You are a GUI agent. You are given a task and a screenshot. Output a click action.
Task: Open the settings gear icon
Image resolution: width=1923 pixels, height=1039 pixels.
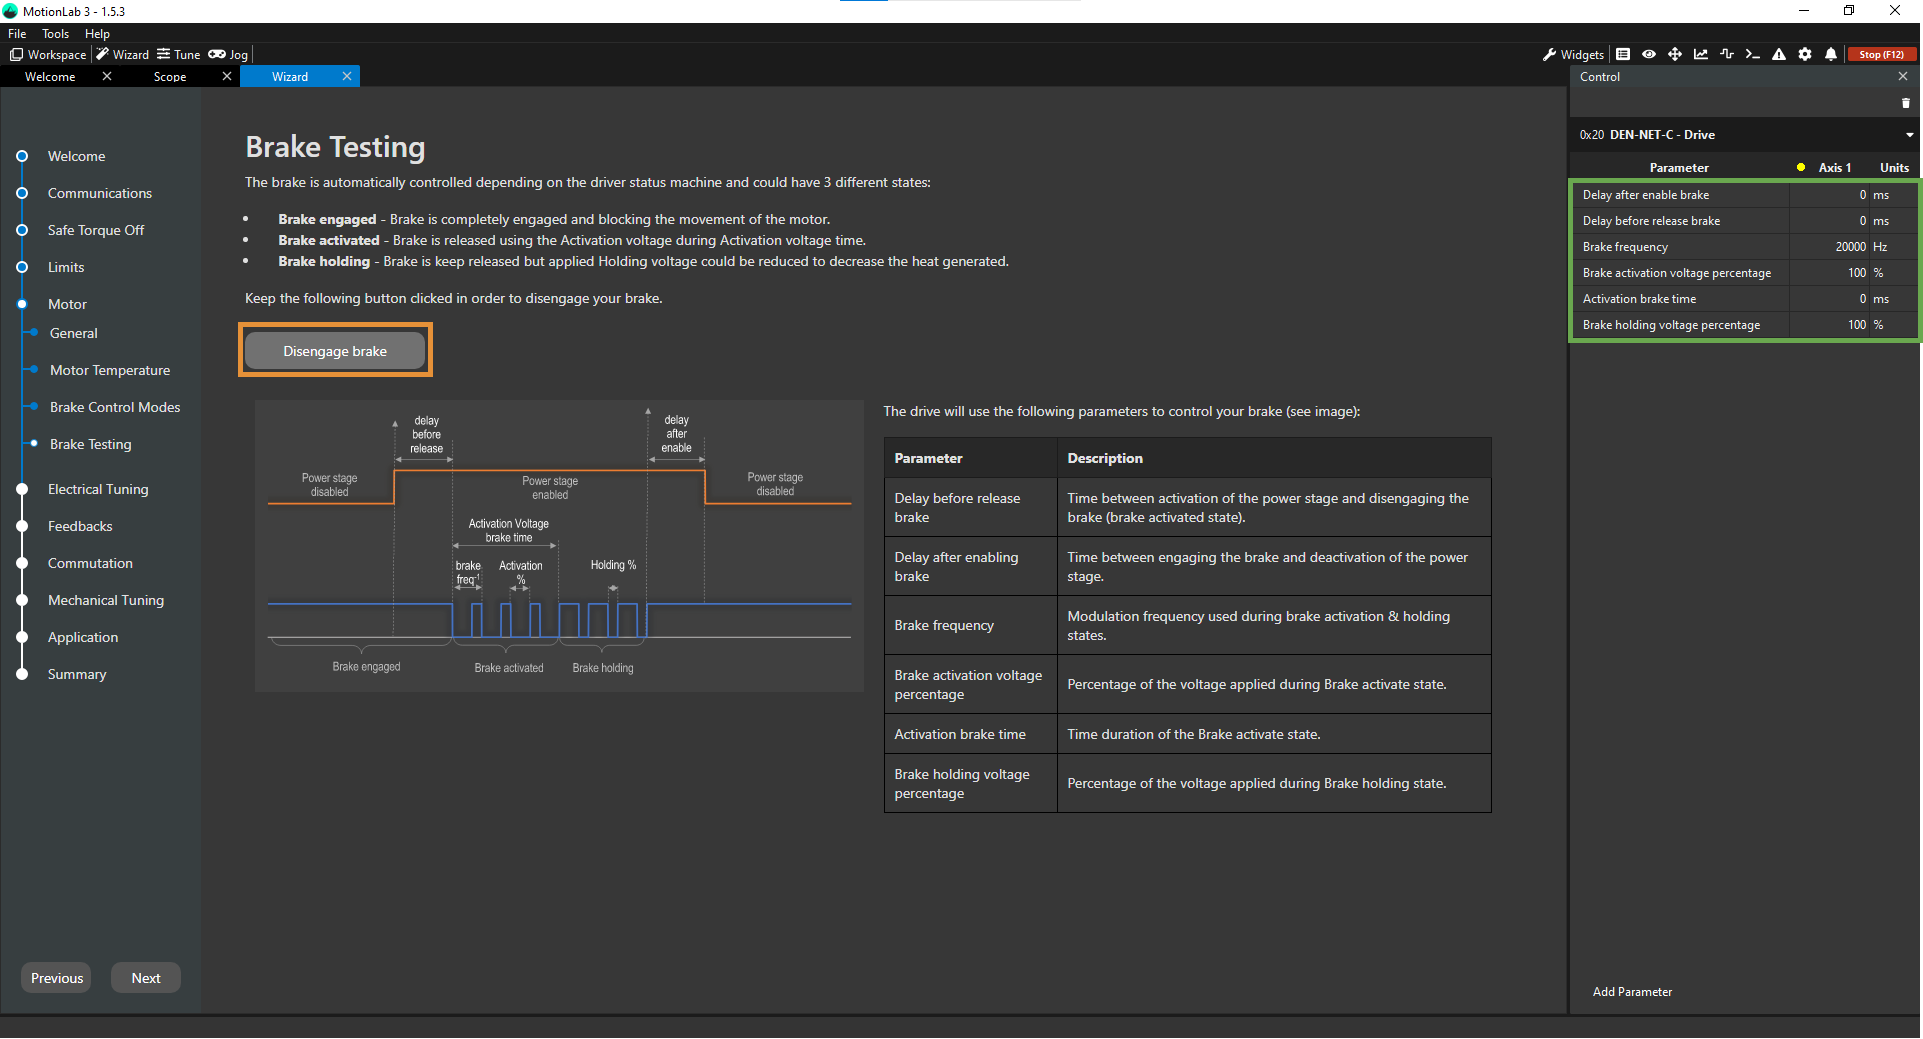point(1805,55)
